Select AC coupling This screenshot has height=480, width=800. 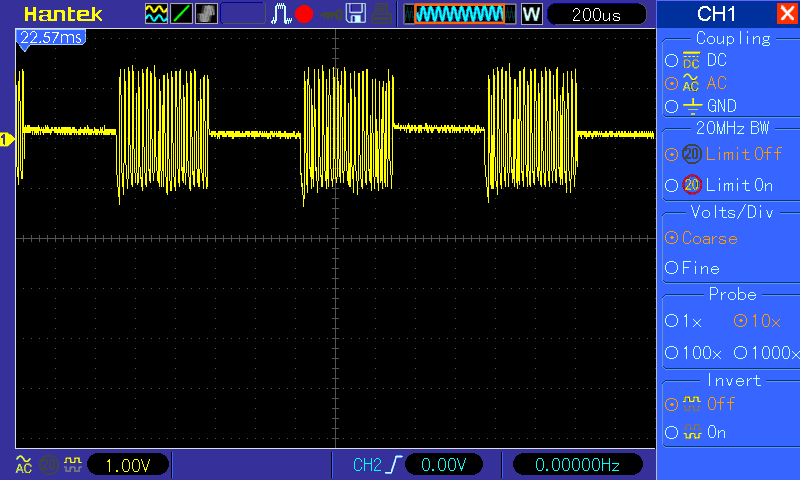click(x=696, y=83)
